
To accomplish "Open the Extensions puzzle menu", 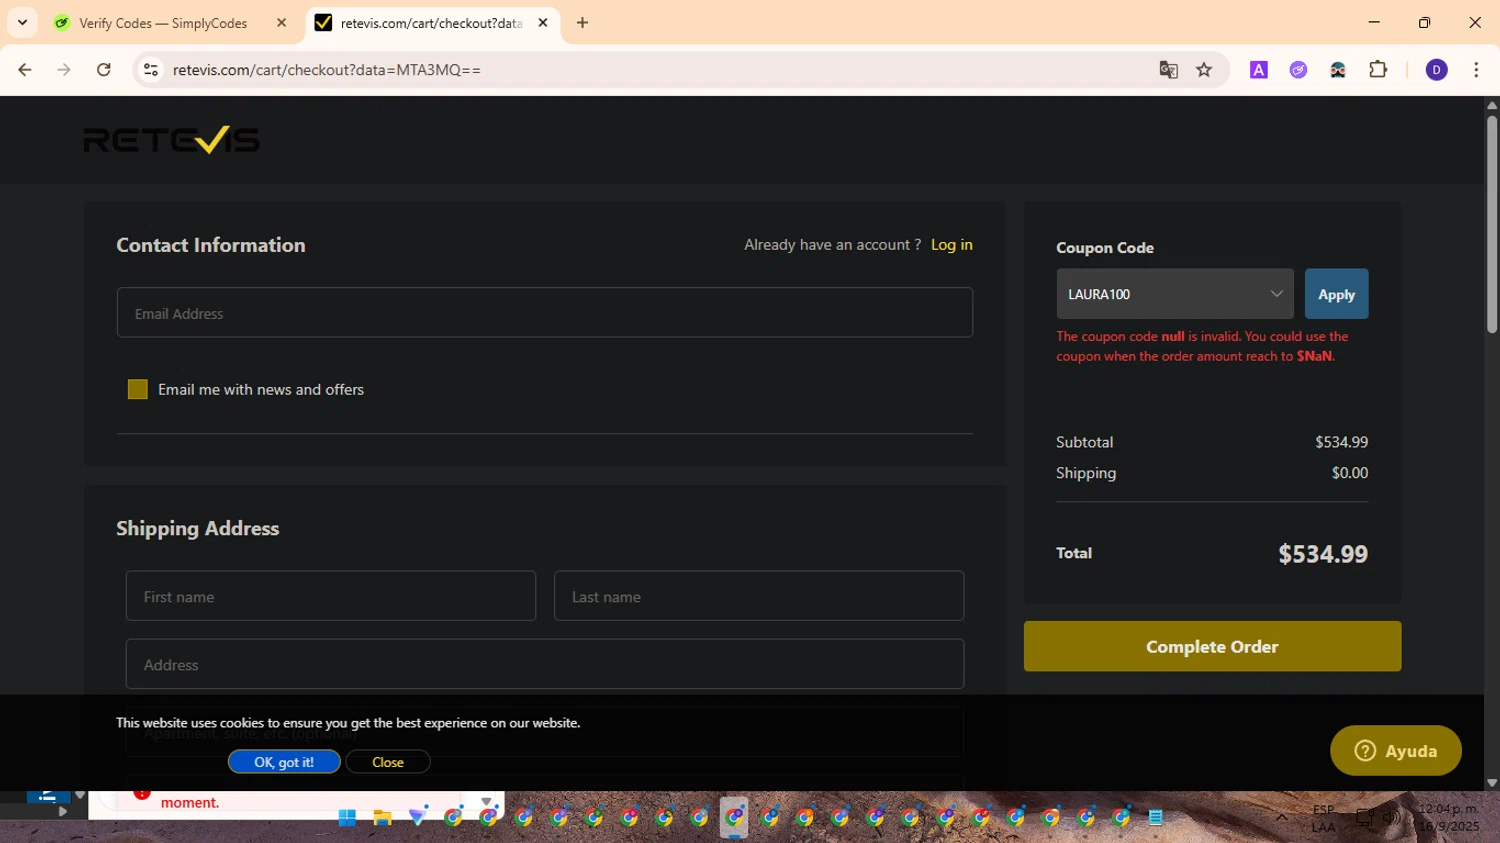I will click(1378, 70).
